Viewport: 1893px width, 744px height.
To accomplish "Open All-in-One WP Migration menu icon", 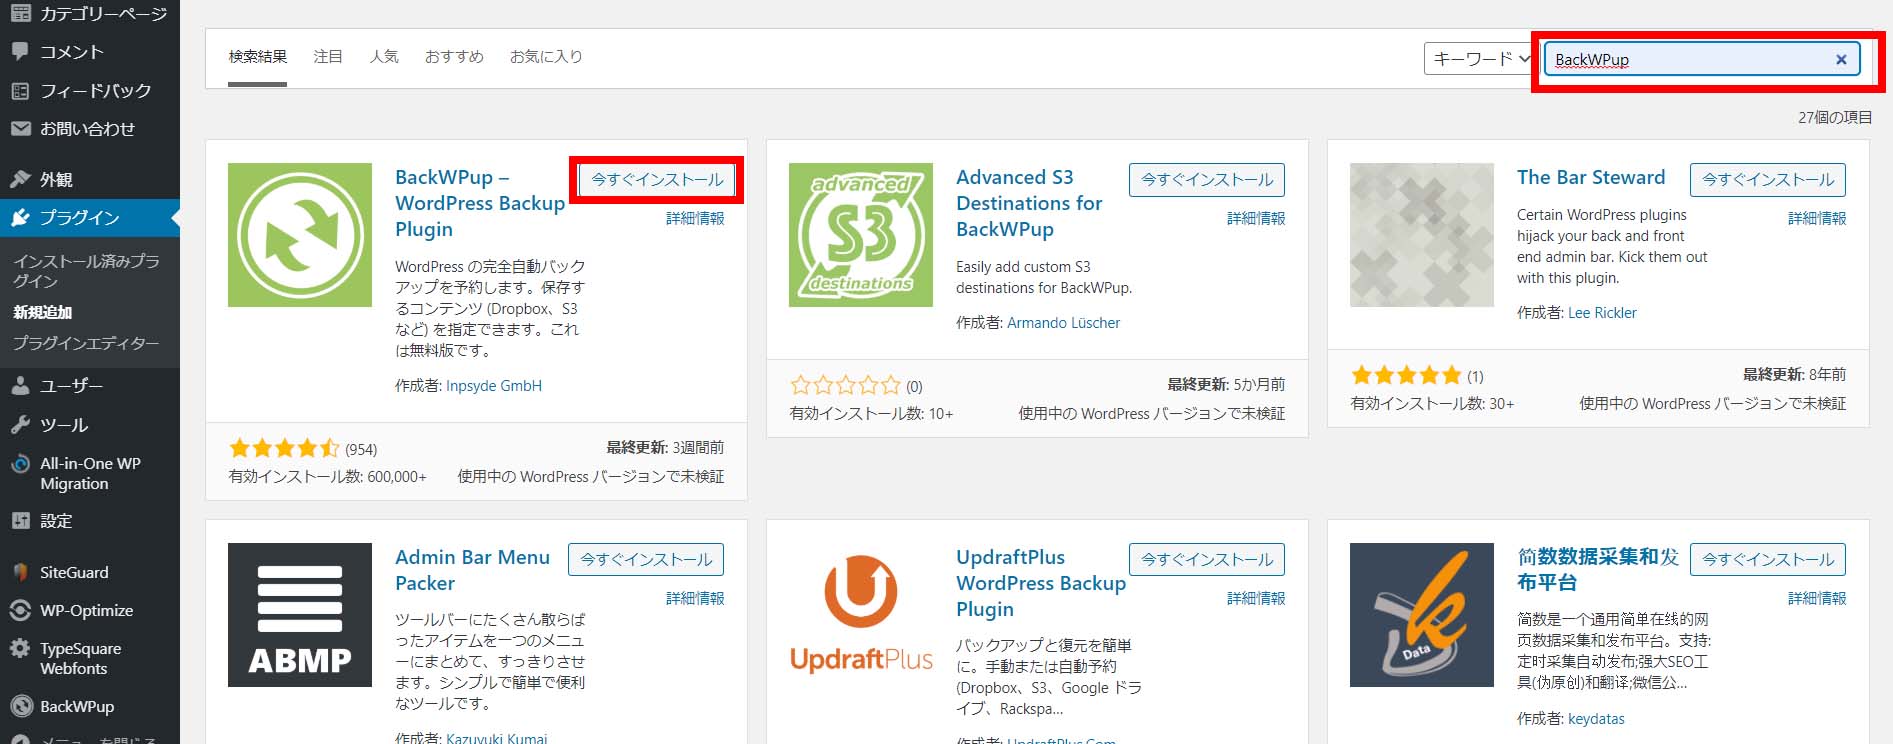I will [x=20, y=464].
